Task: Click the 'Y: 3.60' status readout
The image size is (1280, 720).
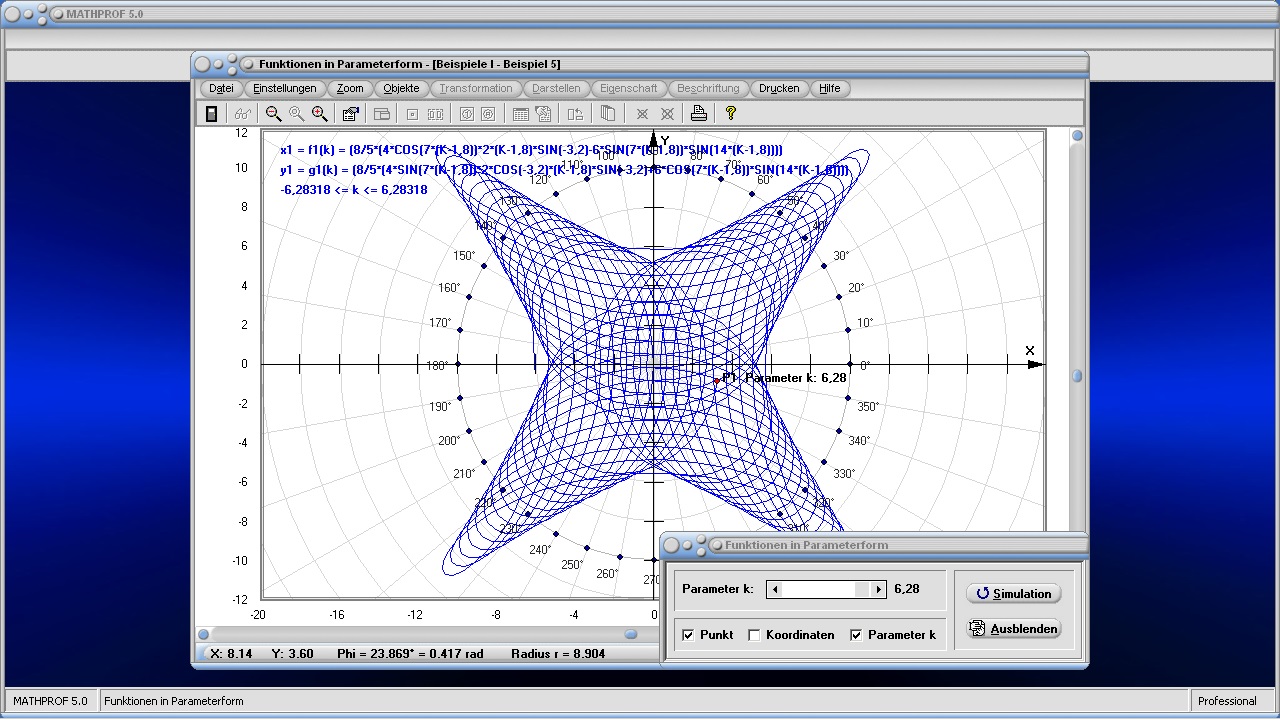Action: pos(292,654)
